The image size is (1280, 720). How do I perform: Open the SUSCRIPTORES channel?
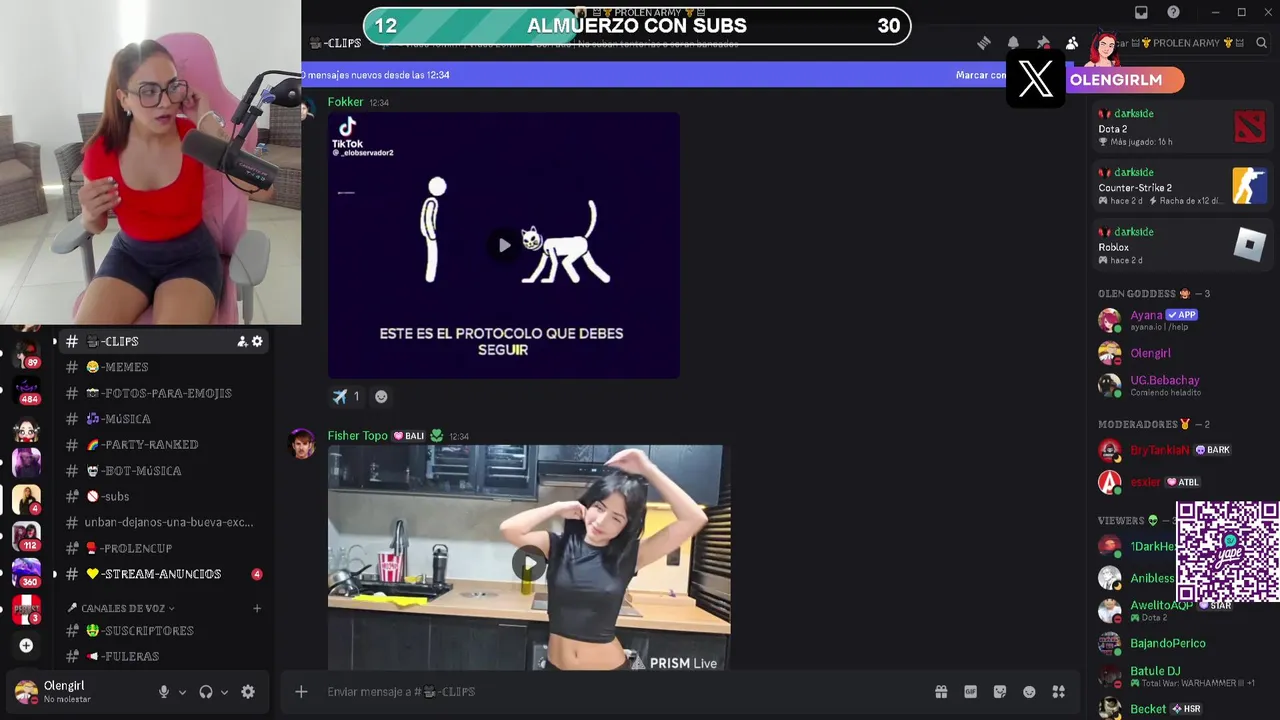click(x=163, y=630)
